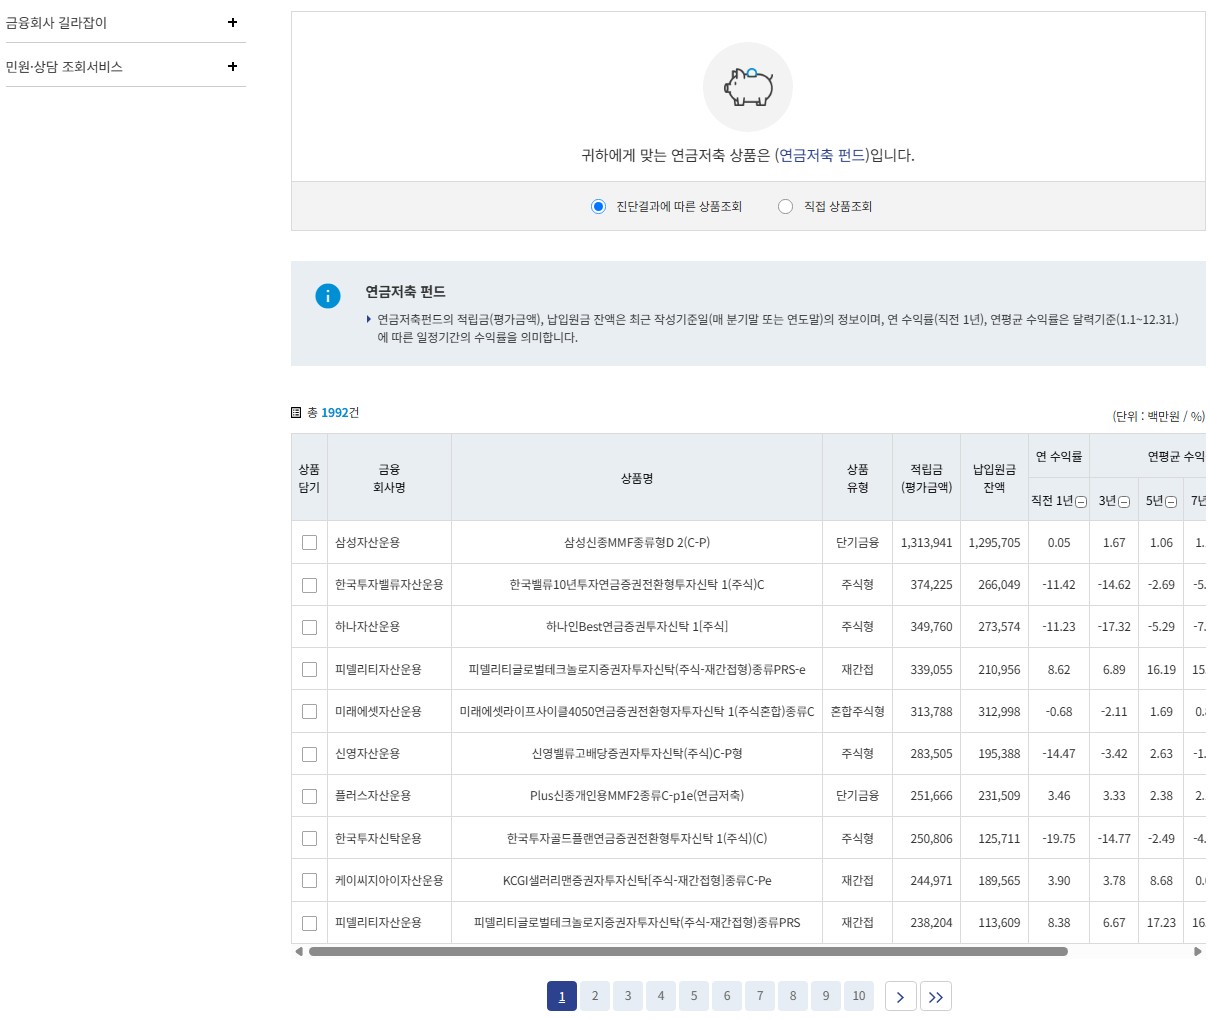Image resolution: width=1210 pixels, height=1020 pixels.
Task: Sort by 5년 column minus icon
Action: tap(1171, 501)
